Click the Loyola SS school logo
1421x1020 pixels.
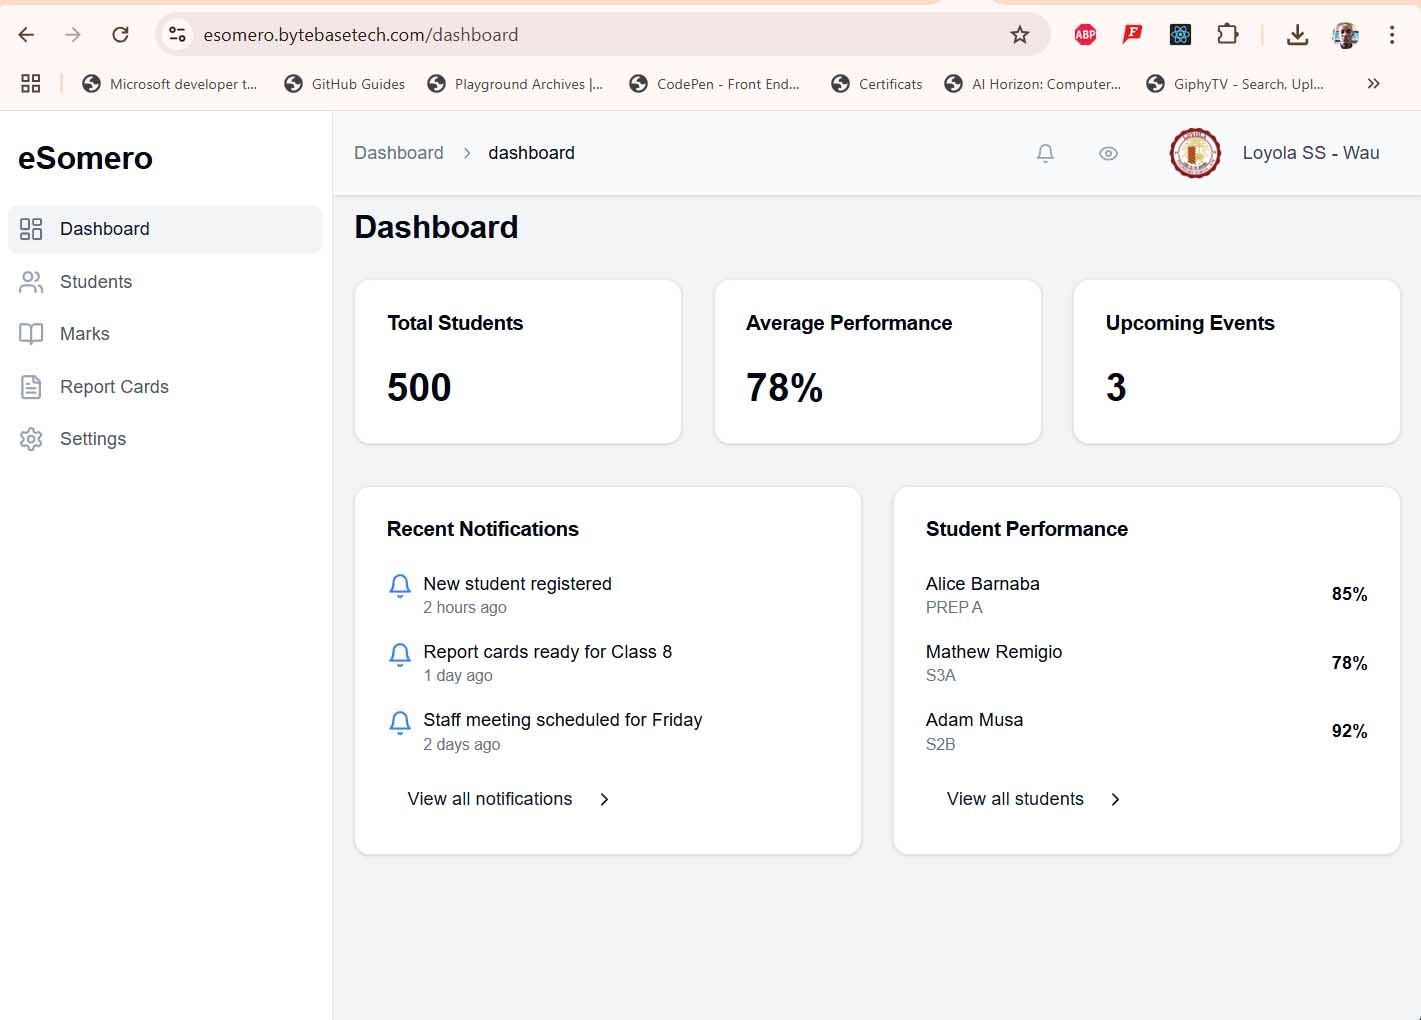tap(1195, 153)
